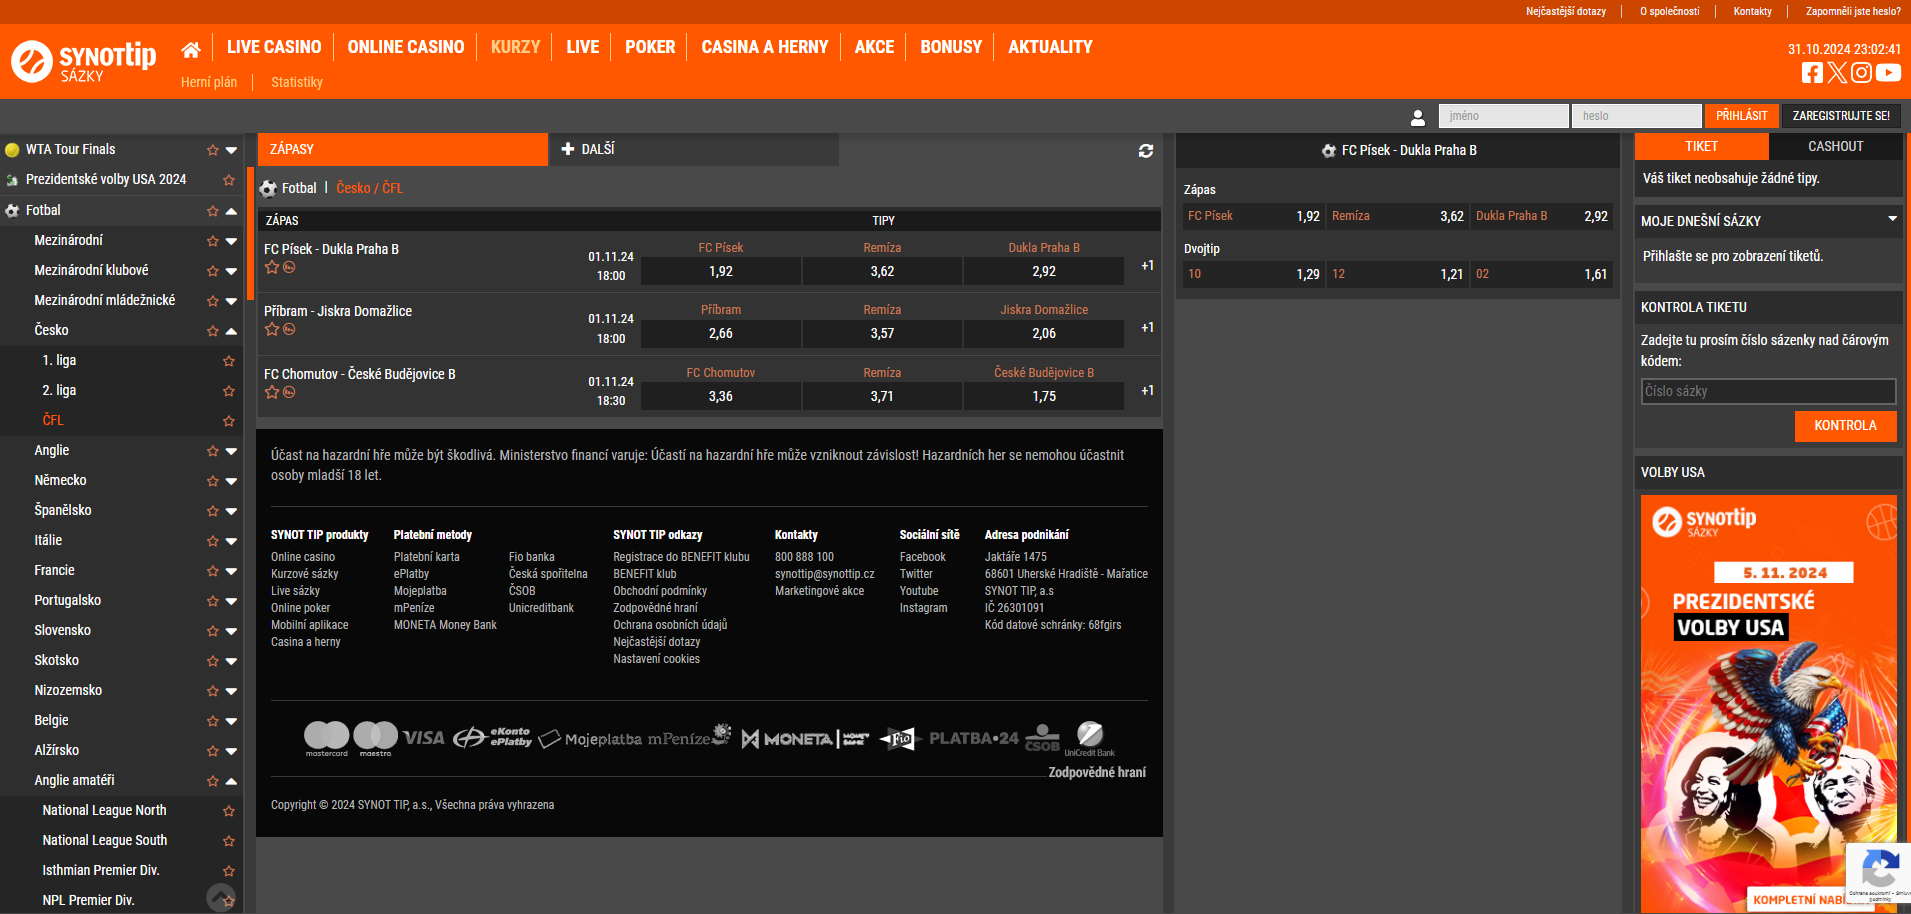Select odds 1,92 for FC Písek win

721,271
